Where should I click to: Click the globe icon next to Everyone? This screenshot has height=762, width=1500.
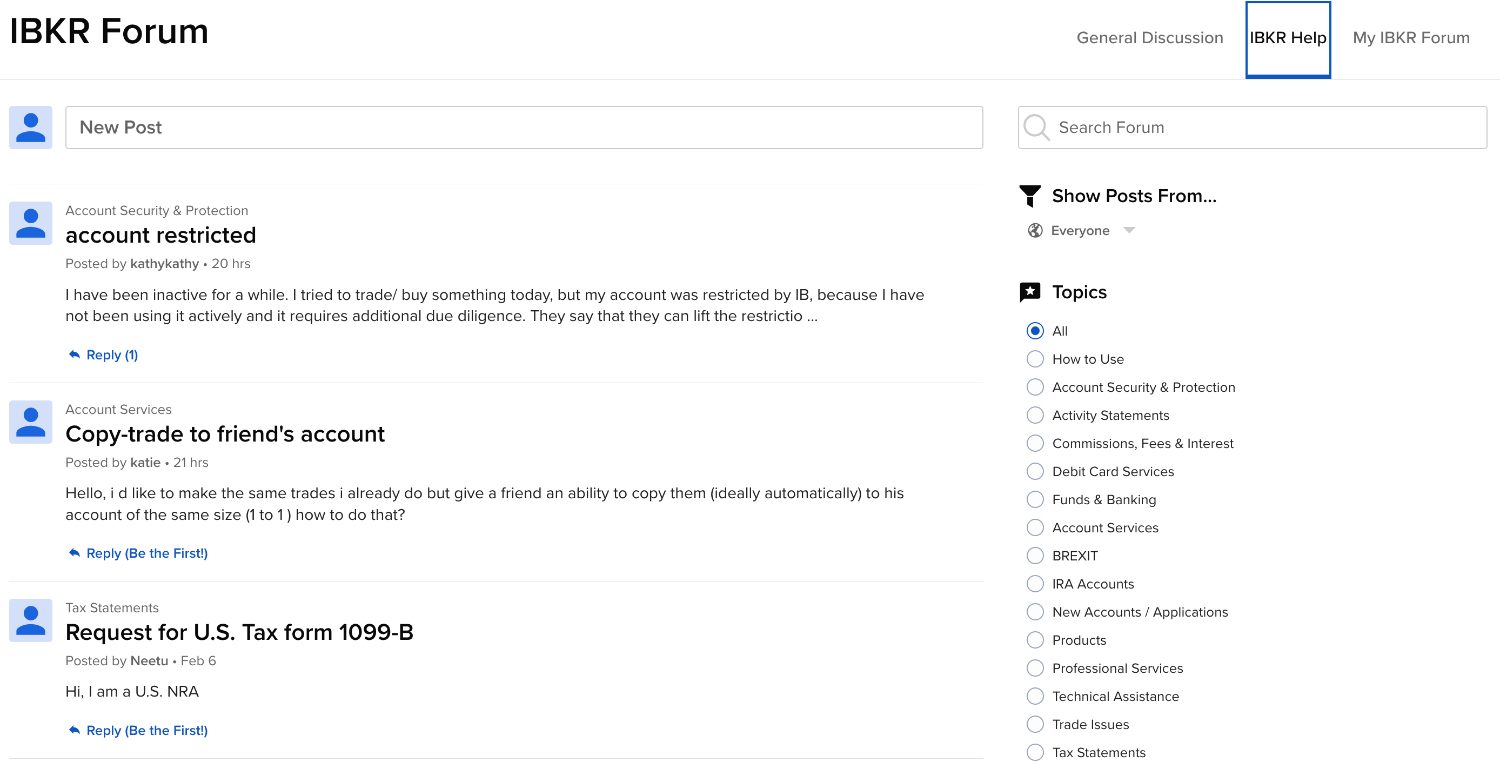[1035, 231]
